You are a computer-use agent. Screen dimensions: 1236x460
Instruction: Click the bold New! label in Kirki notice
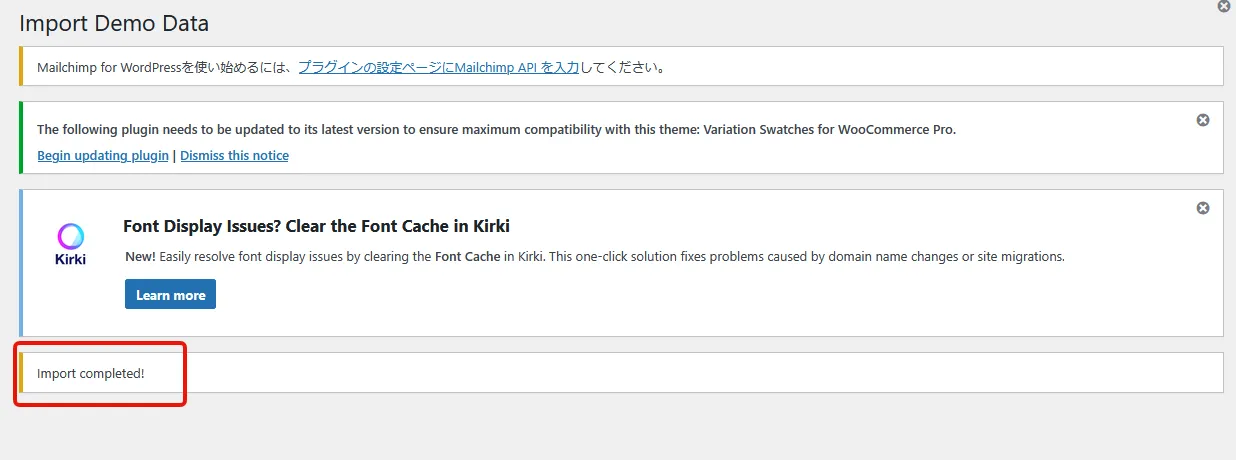[x=140, y=257]
